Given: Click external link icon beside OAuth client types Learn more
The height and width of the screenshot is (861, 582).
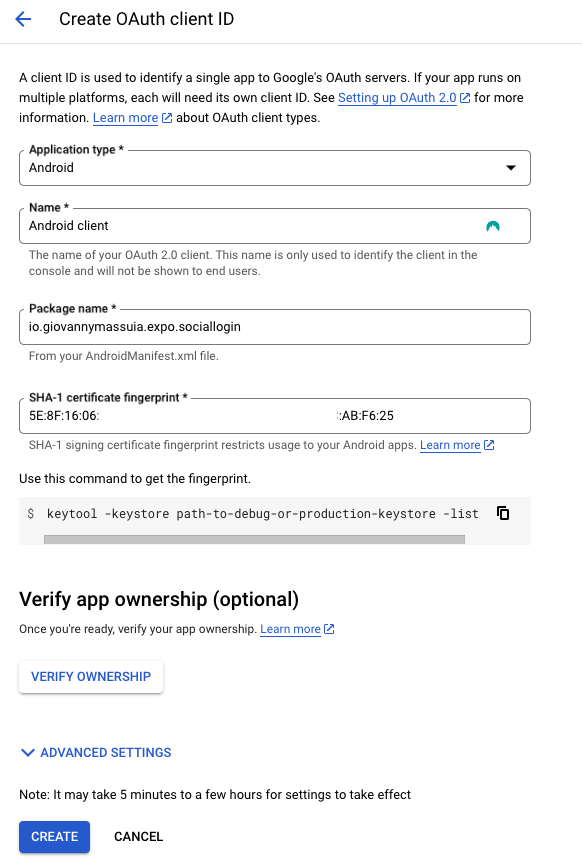Looking at the screenshot, I should coord(167,118).
